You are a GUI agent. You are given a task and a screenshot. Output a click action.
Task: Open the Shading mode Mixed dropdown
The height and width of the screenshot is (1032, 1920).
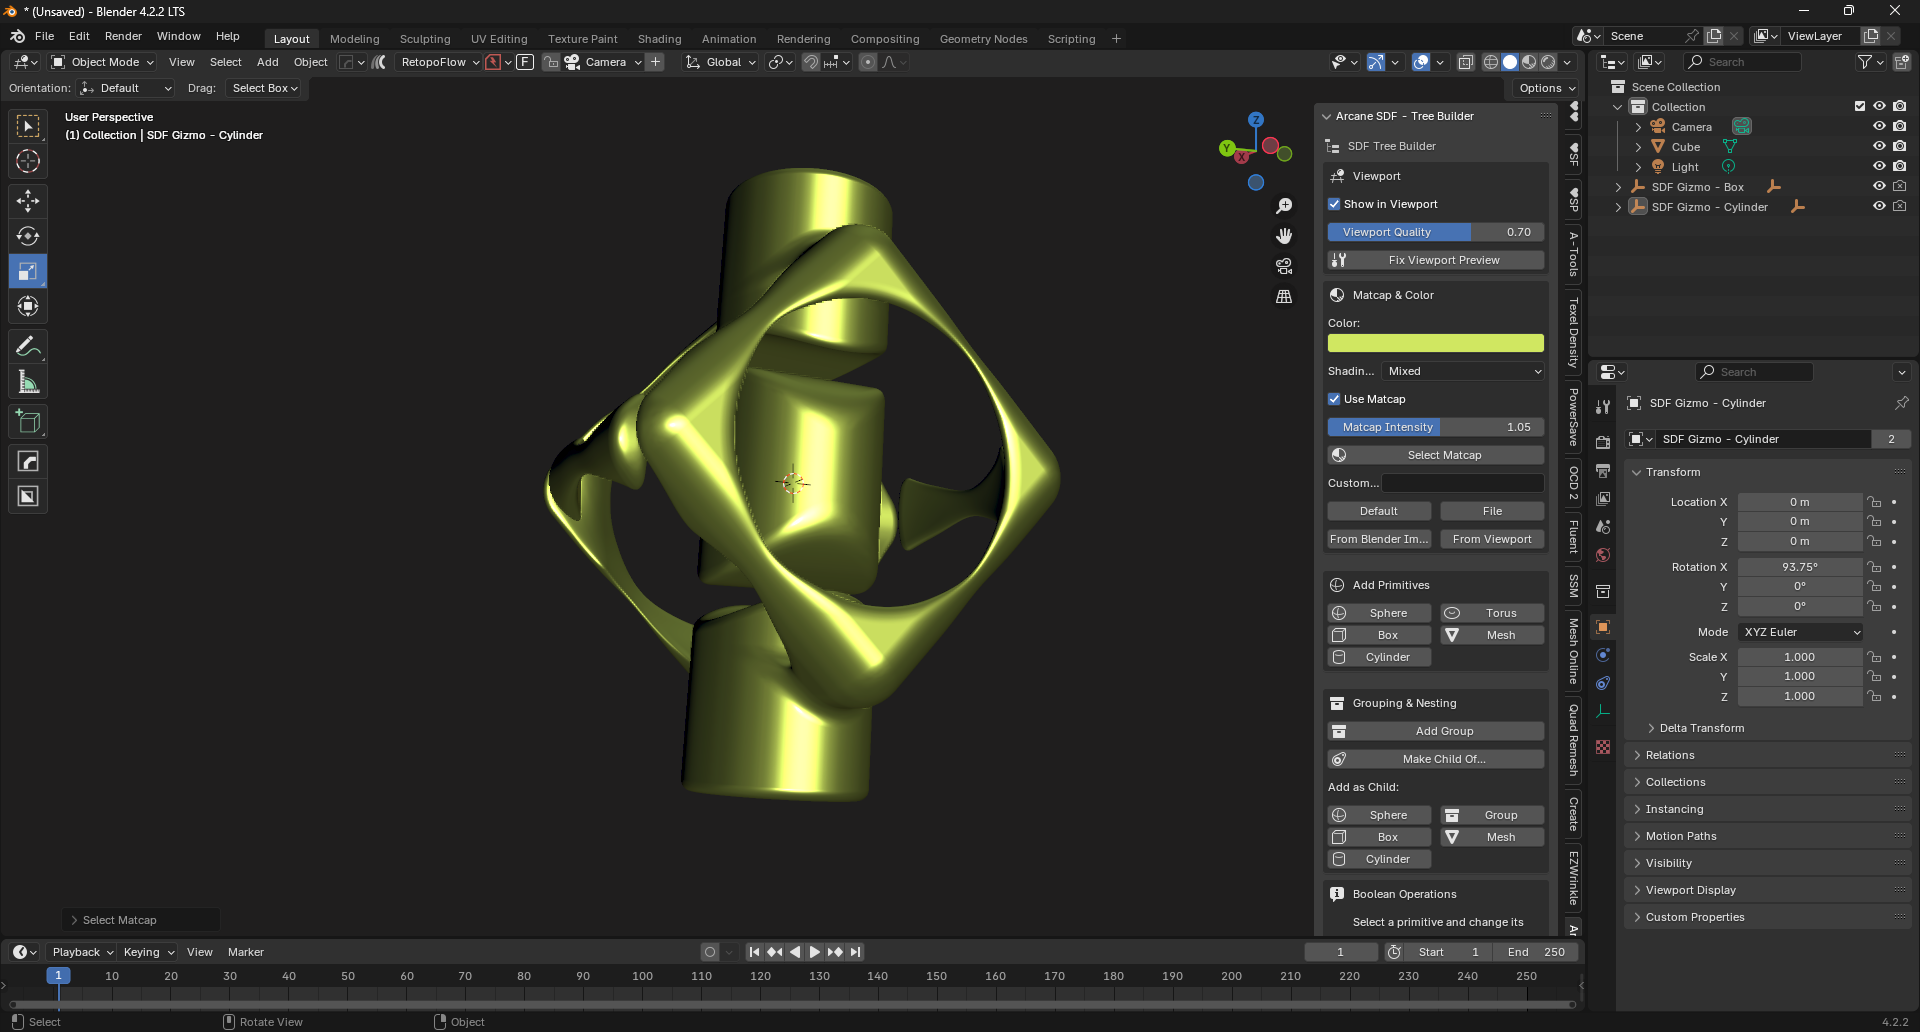pos(1464,371)
